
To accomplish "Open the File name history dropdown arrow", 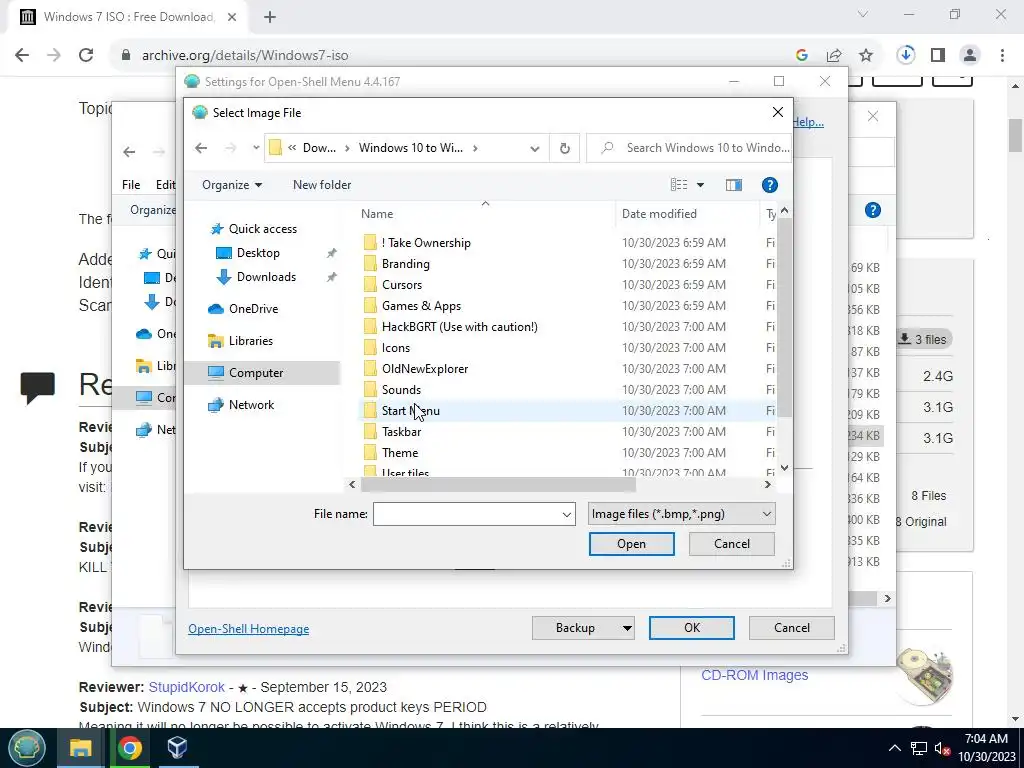I will (567, 515).
